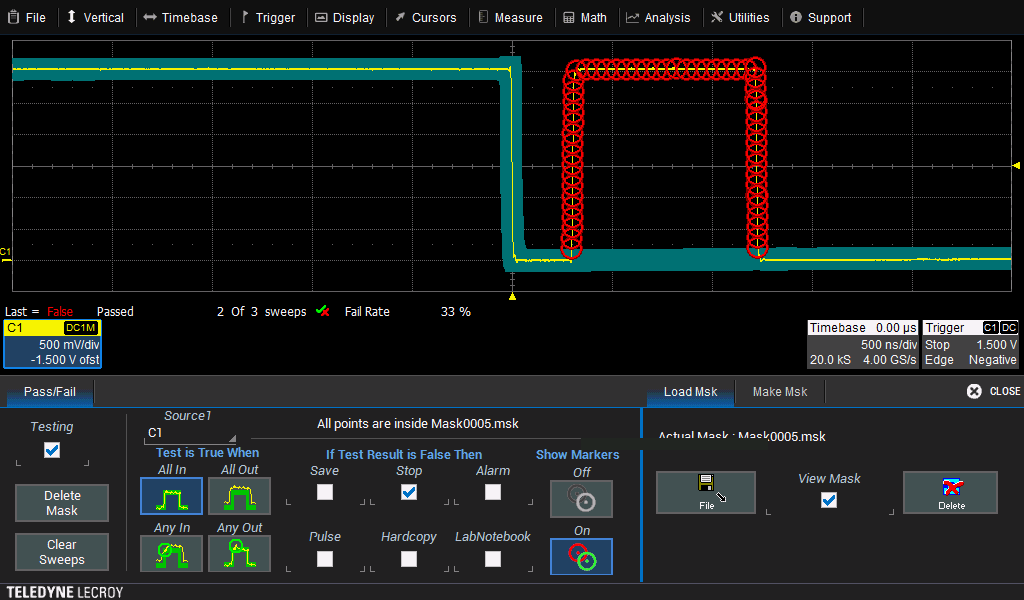Click the Clear Sweeps button

(62, 552)
